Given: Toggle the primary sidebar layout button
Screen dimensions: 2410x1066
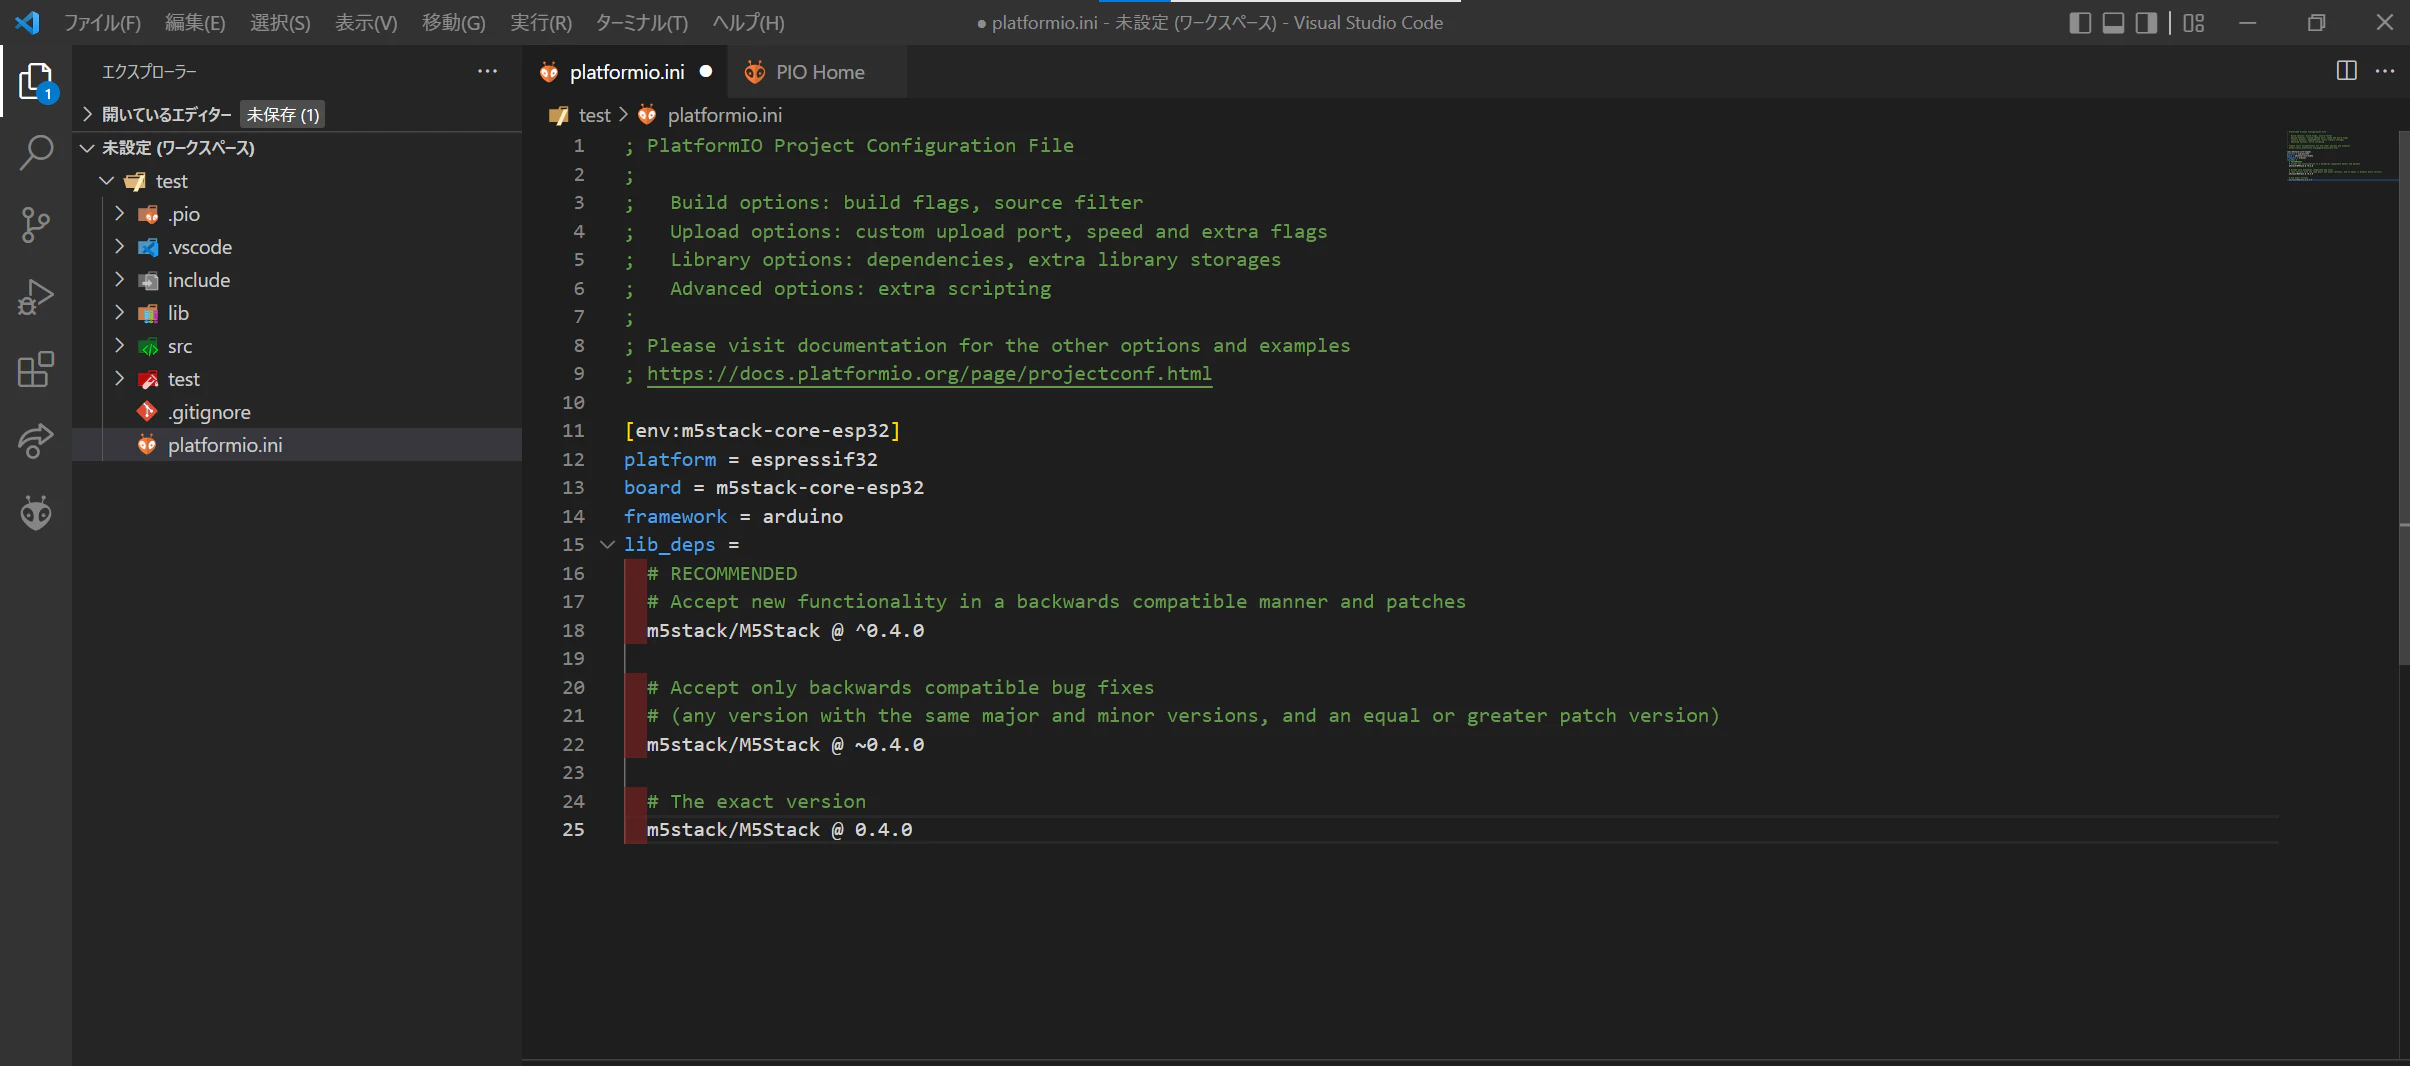Looking at the screenshot, I should (2080, 22).
